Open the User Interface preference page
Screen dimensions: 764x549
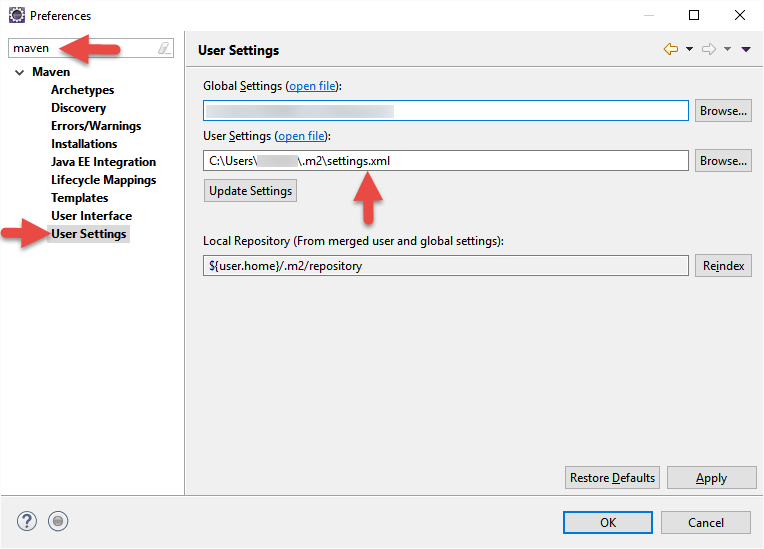coord(92,216)
